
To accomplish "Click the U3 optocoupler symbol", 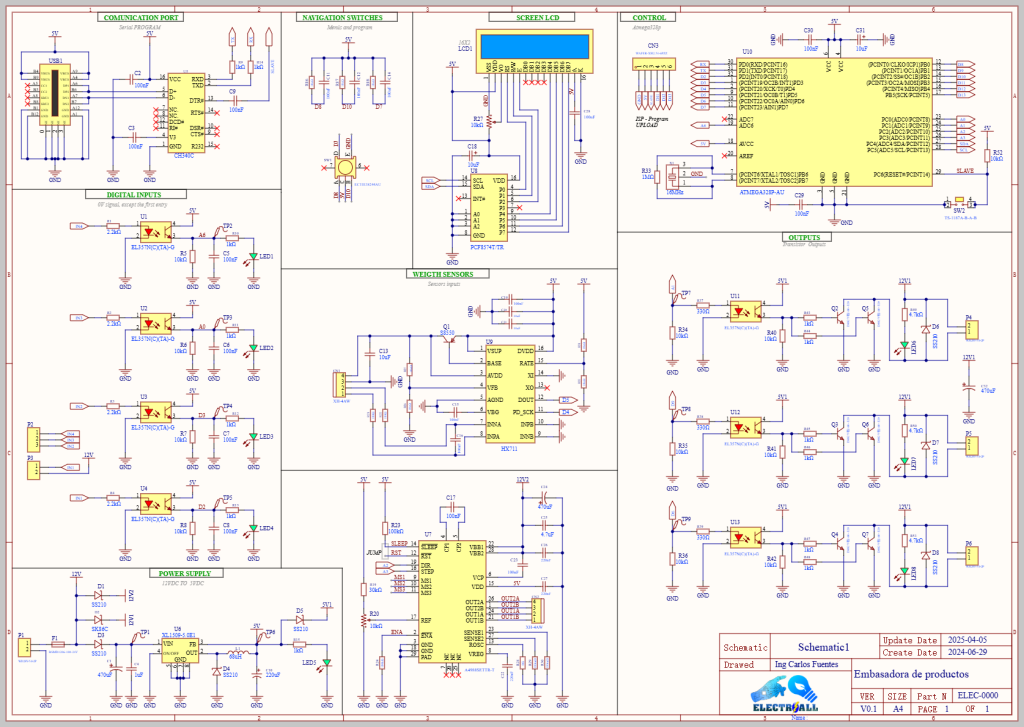I will [x=156, y=412].
